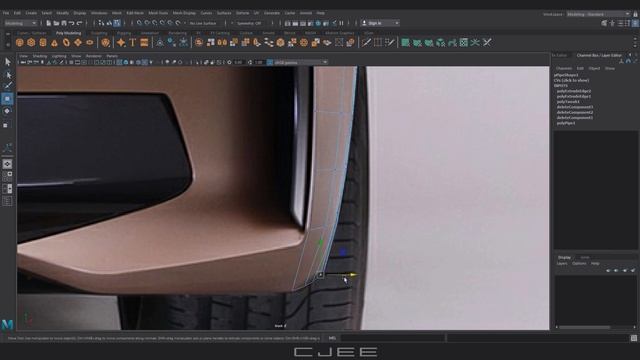Viewport: 640px width, 360px height.
Task: Click the MEL command line input field
Action: pyautogui.click(x=393, y=338)
